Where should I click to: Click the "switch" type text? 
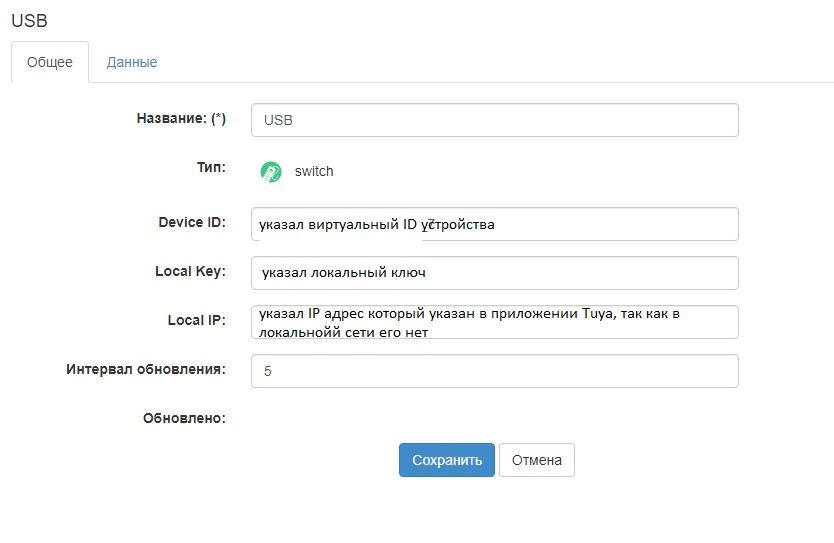point(314,172)
